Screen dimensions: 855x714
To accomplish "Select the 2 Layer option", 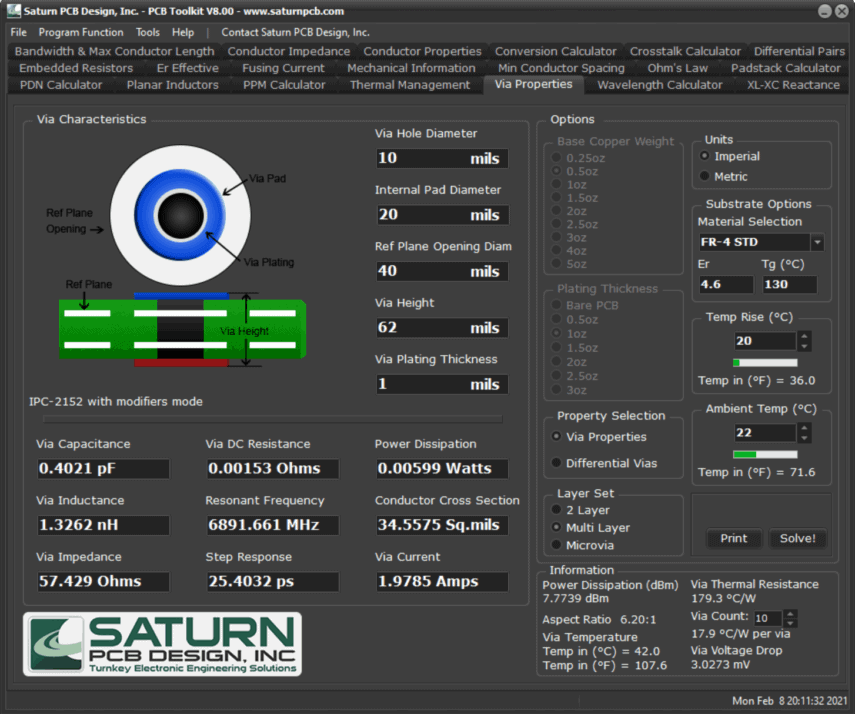I will [x=556, y=510].
